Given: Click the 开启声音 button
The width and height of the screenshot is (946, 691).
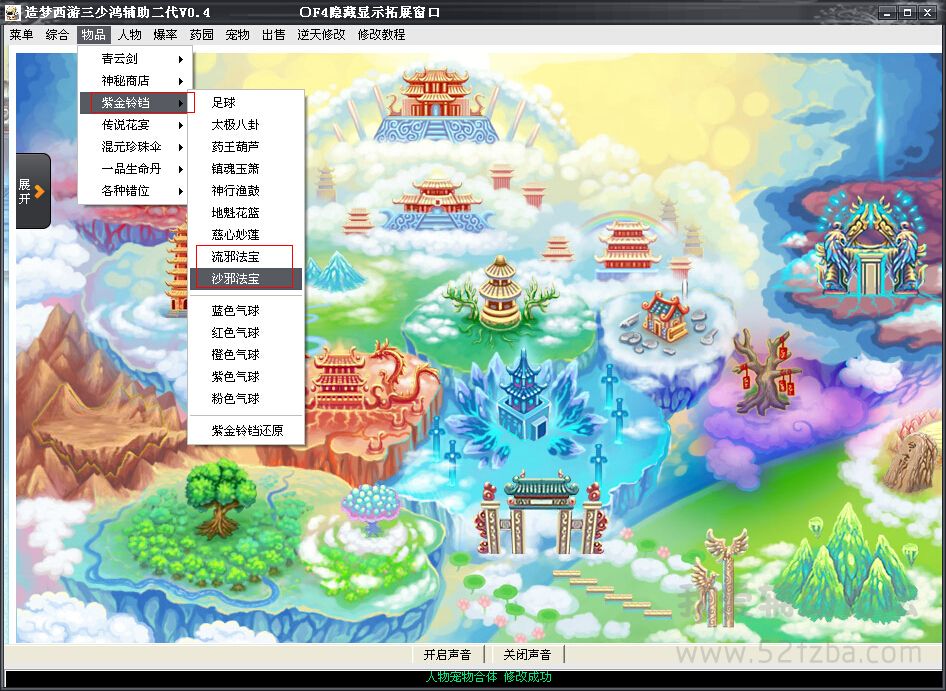Looking at the screenshot, I should [x=447, y=655].
